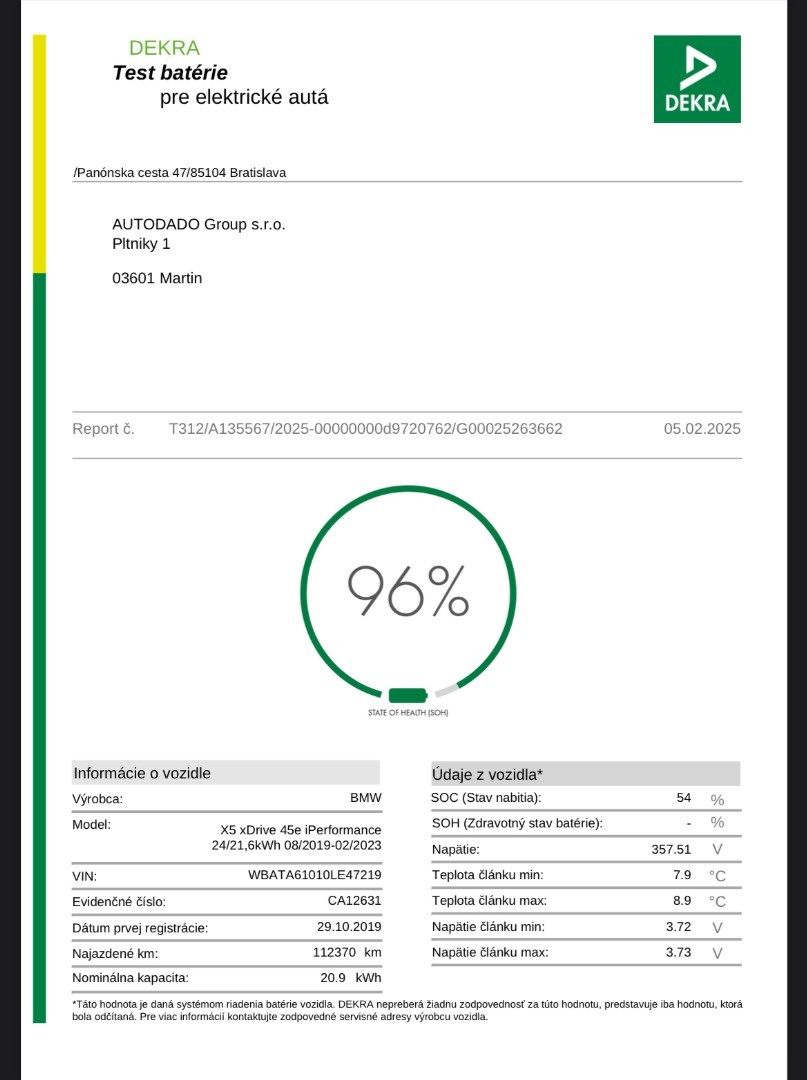Click the X5 xDrive 45e iPerformance model text
Image resolution: width=807 pixels, height=1080 pixels.
tap(300, 830)
